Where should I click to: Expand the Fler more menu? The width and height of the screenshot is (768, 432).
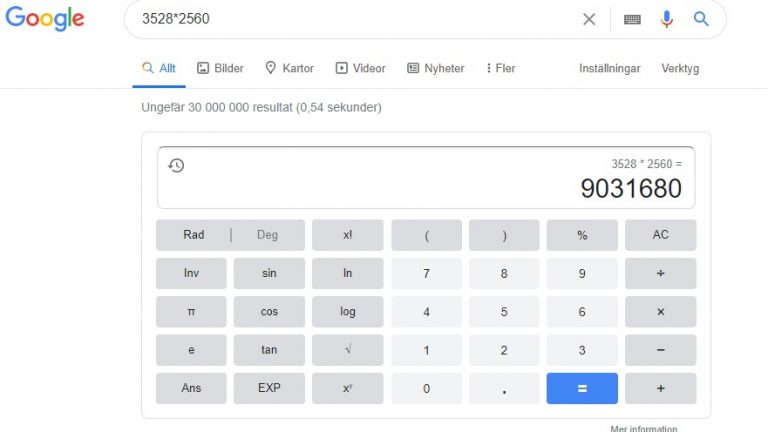pyautogui.click(x=501, y=68)
